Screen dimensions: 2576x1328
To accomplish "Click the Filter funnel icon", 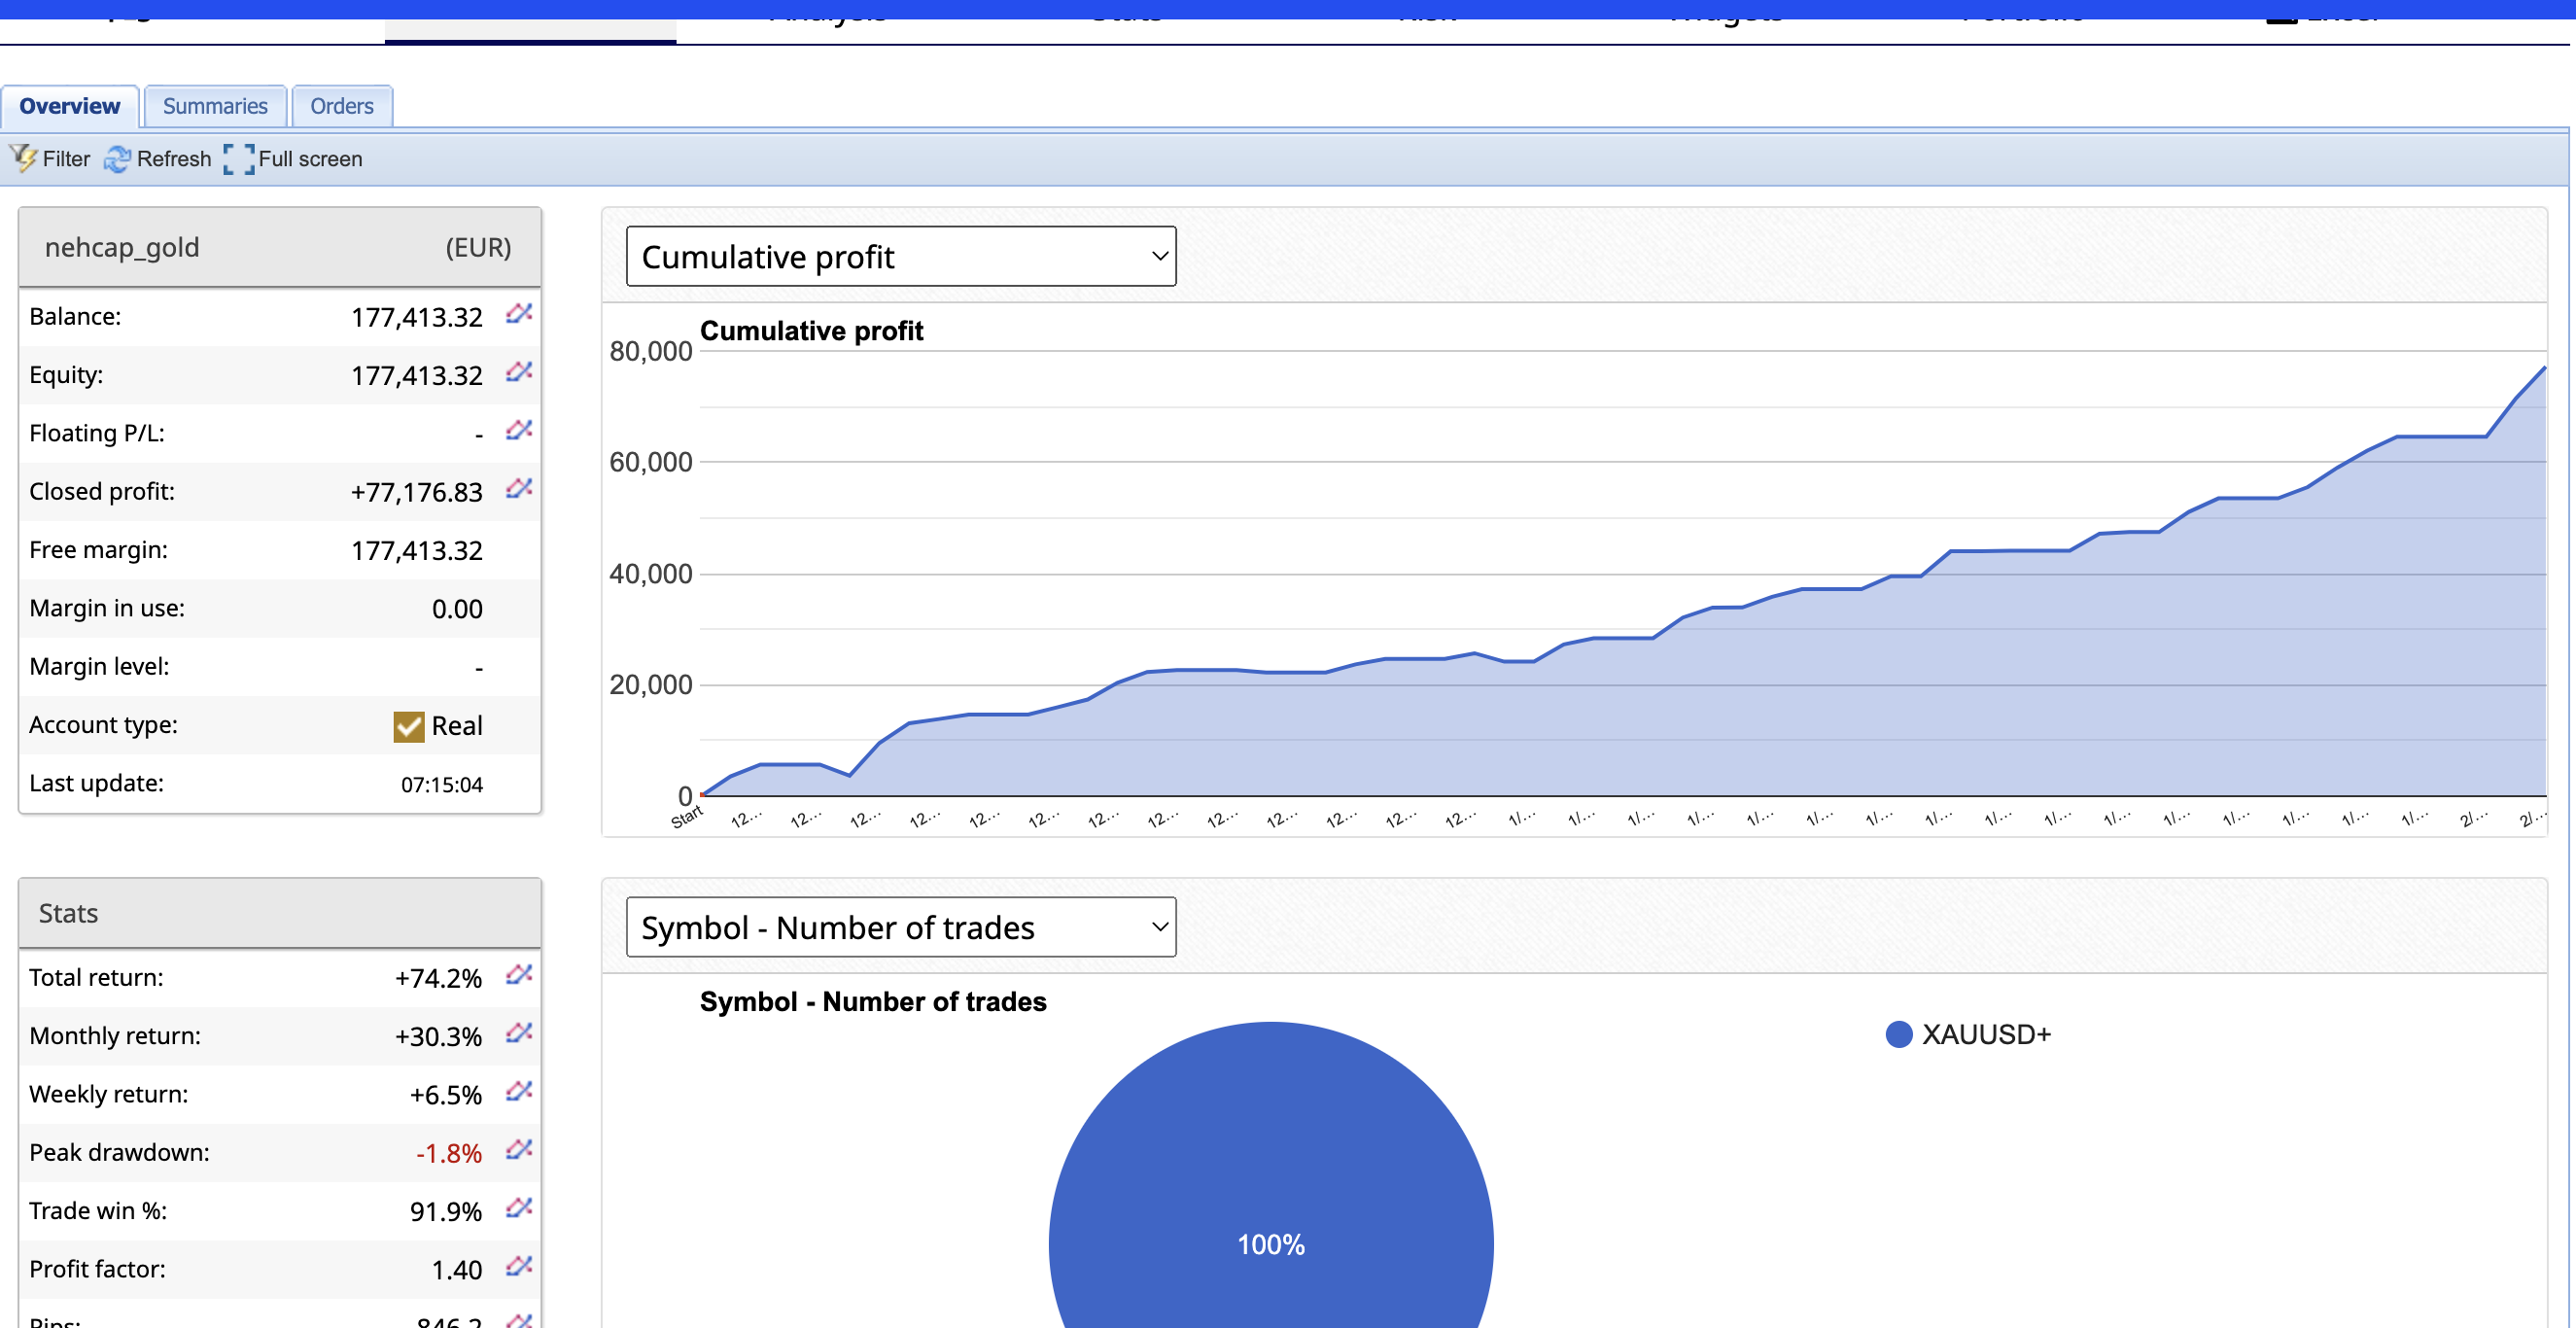I will pos(23,158).
